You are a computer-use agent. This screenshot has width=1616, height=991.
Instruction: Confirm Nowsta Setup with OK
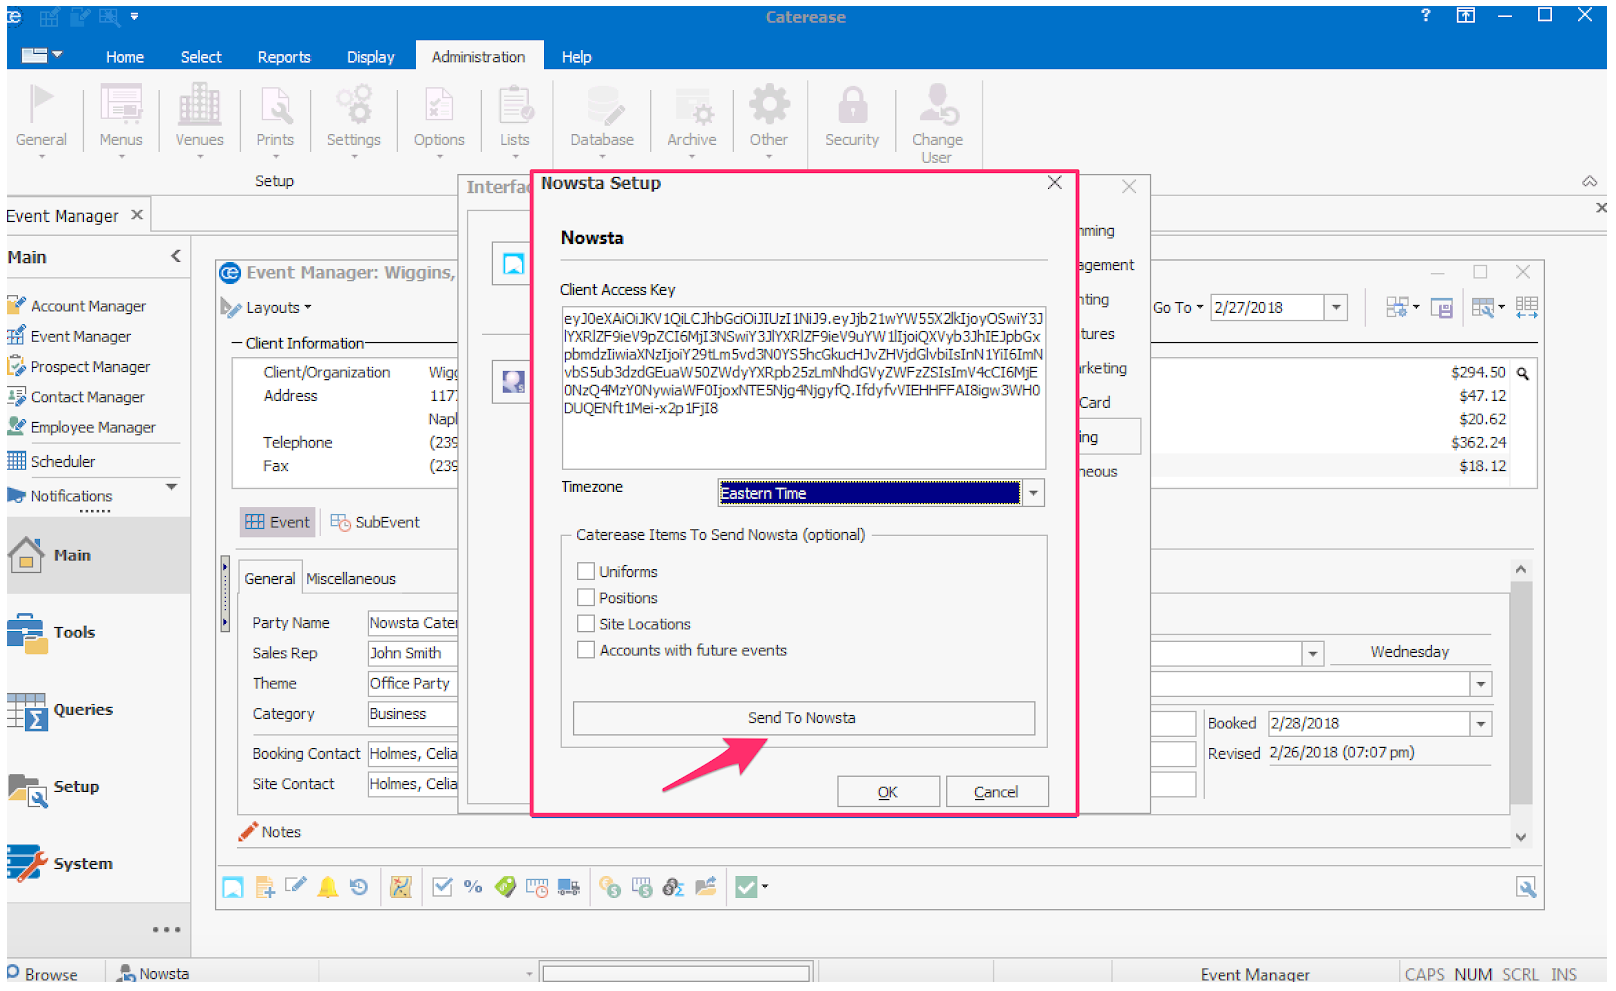coord(888,792)
